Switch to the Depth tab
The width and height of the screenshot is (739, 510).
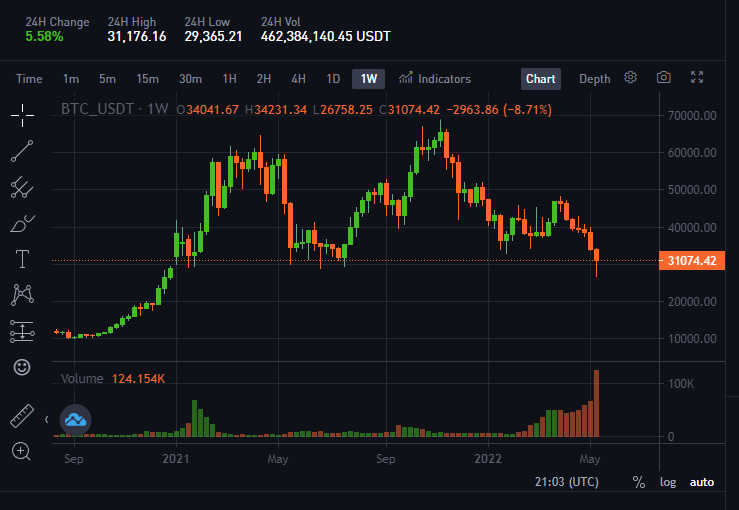click(594, 79)
